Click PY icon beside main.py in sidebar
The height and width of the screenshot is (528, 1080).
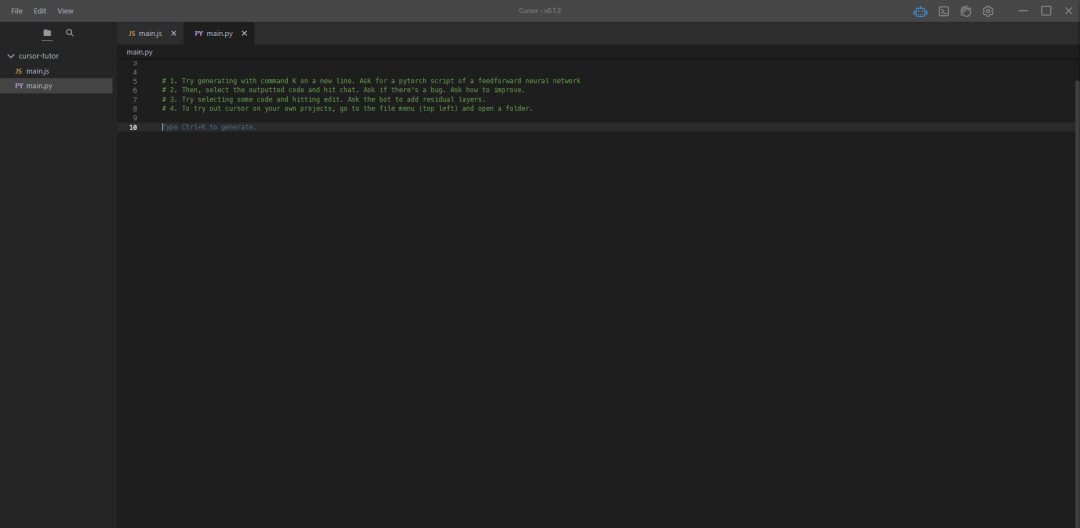[19, 86]
